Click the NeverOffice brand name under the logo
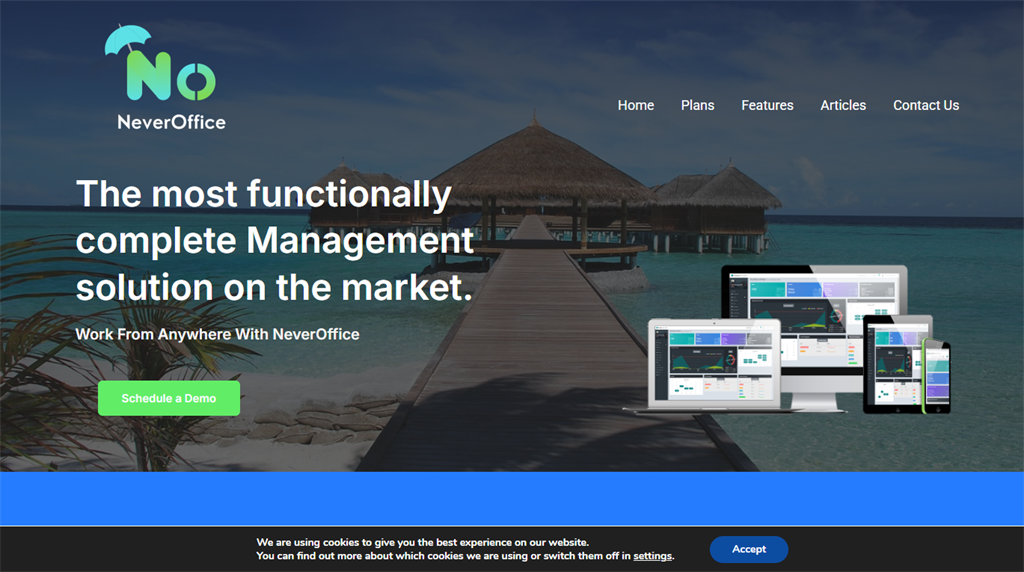This screenshot has height=572, width=1024. coord(171,122)
